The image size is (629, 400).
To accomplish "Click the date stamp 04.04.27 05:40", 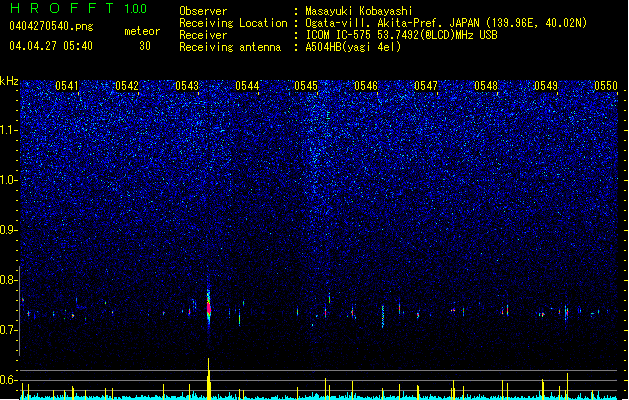I will (51, 46).
